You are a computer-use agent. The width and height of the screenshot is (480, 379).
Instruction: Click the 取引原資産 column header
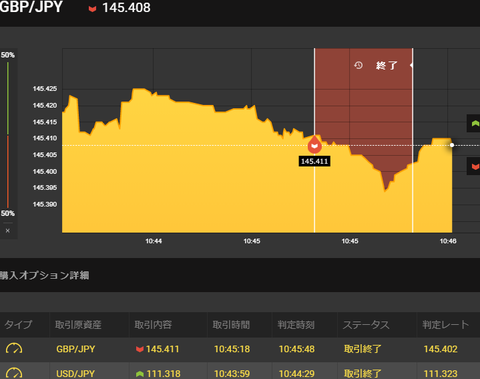[x=78, y=325]
